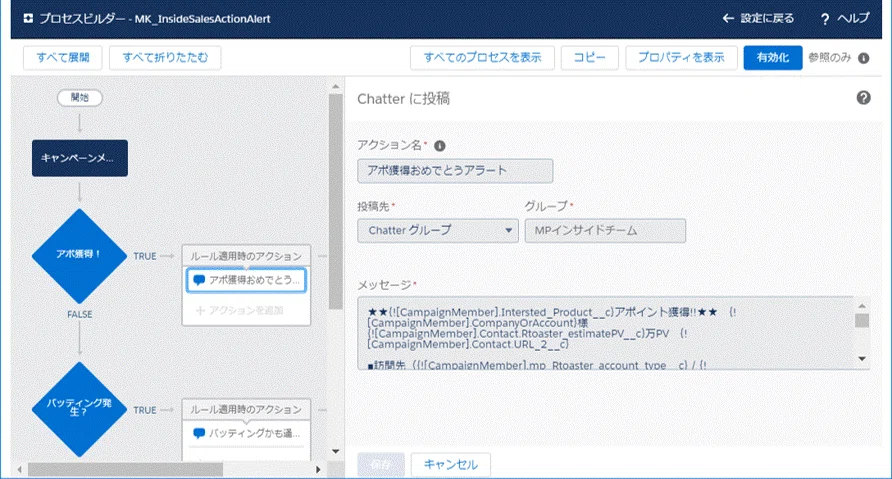The image size is (892, 479).
Task: Click chat bubble icon of バッティングかも action
Action: (x=199, y=433)
